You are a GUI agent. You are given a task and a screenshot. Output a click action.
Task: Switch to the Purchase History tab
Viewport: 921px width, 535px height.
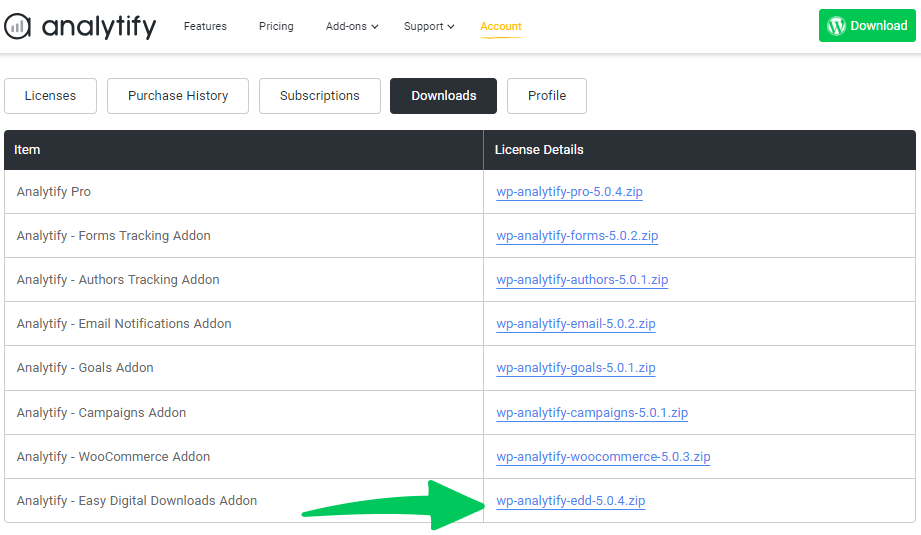tap(178, 96)
